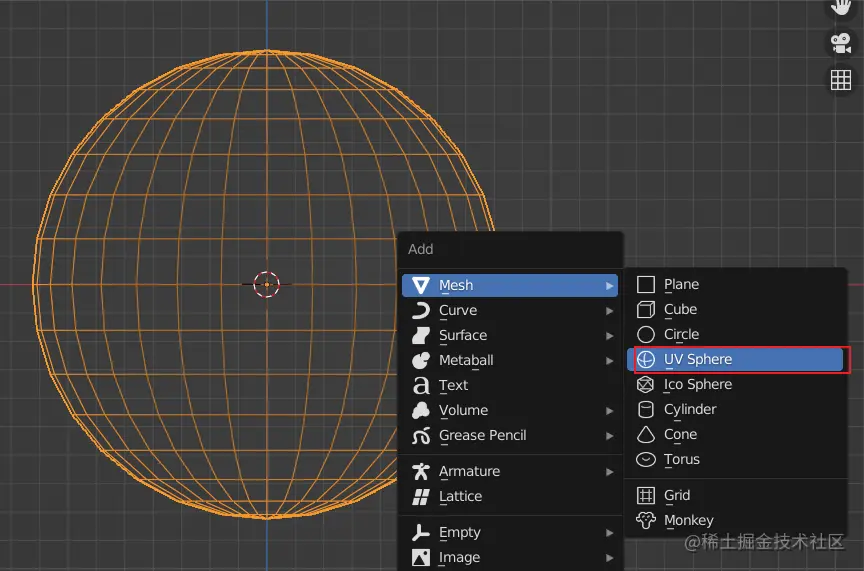
Task: Click the Torus icon
Action: 646,460
